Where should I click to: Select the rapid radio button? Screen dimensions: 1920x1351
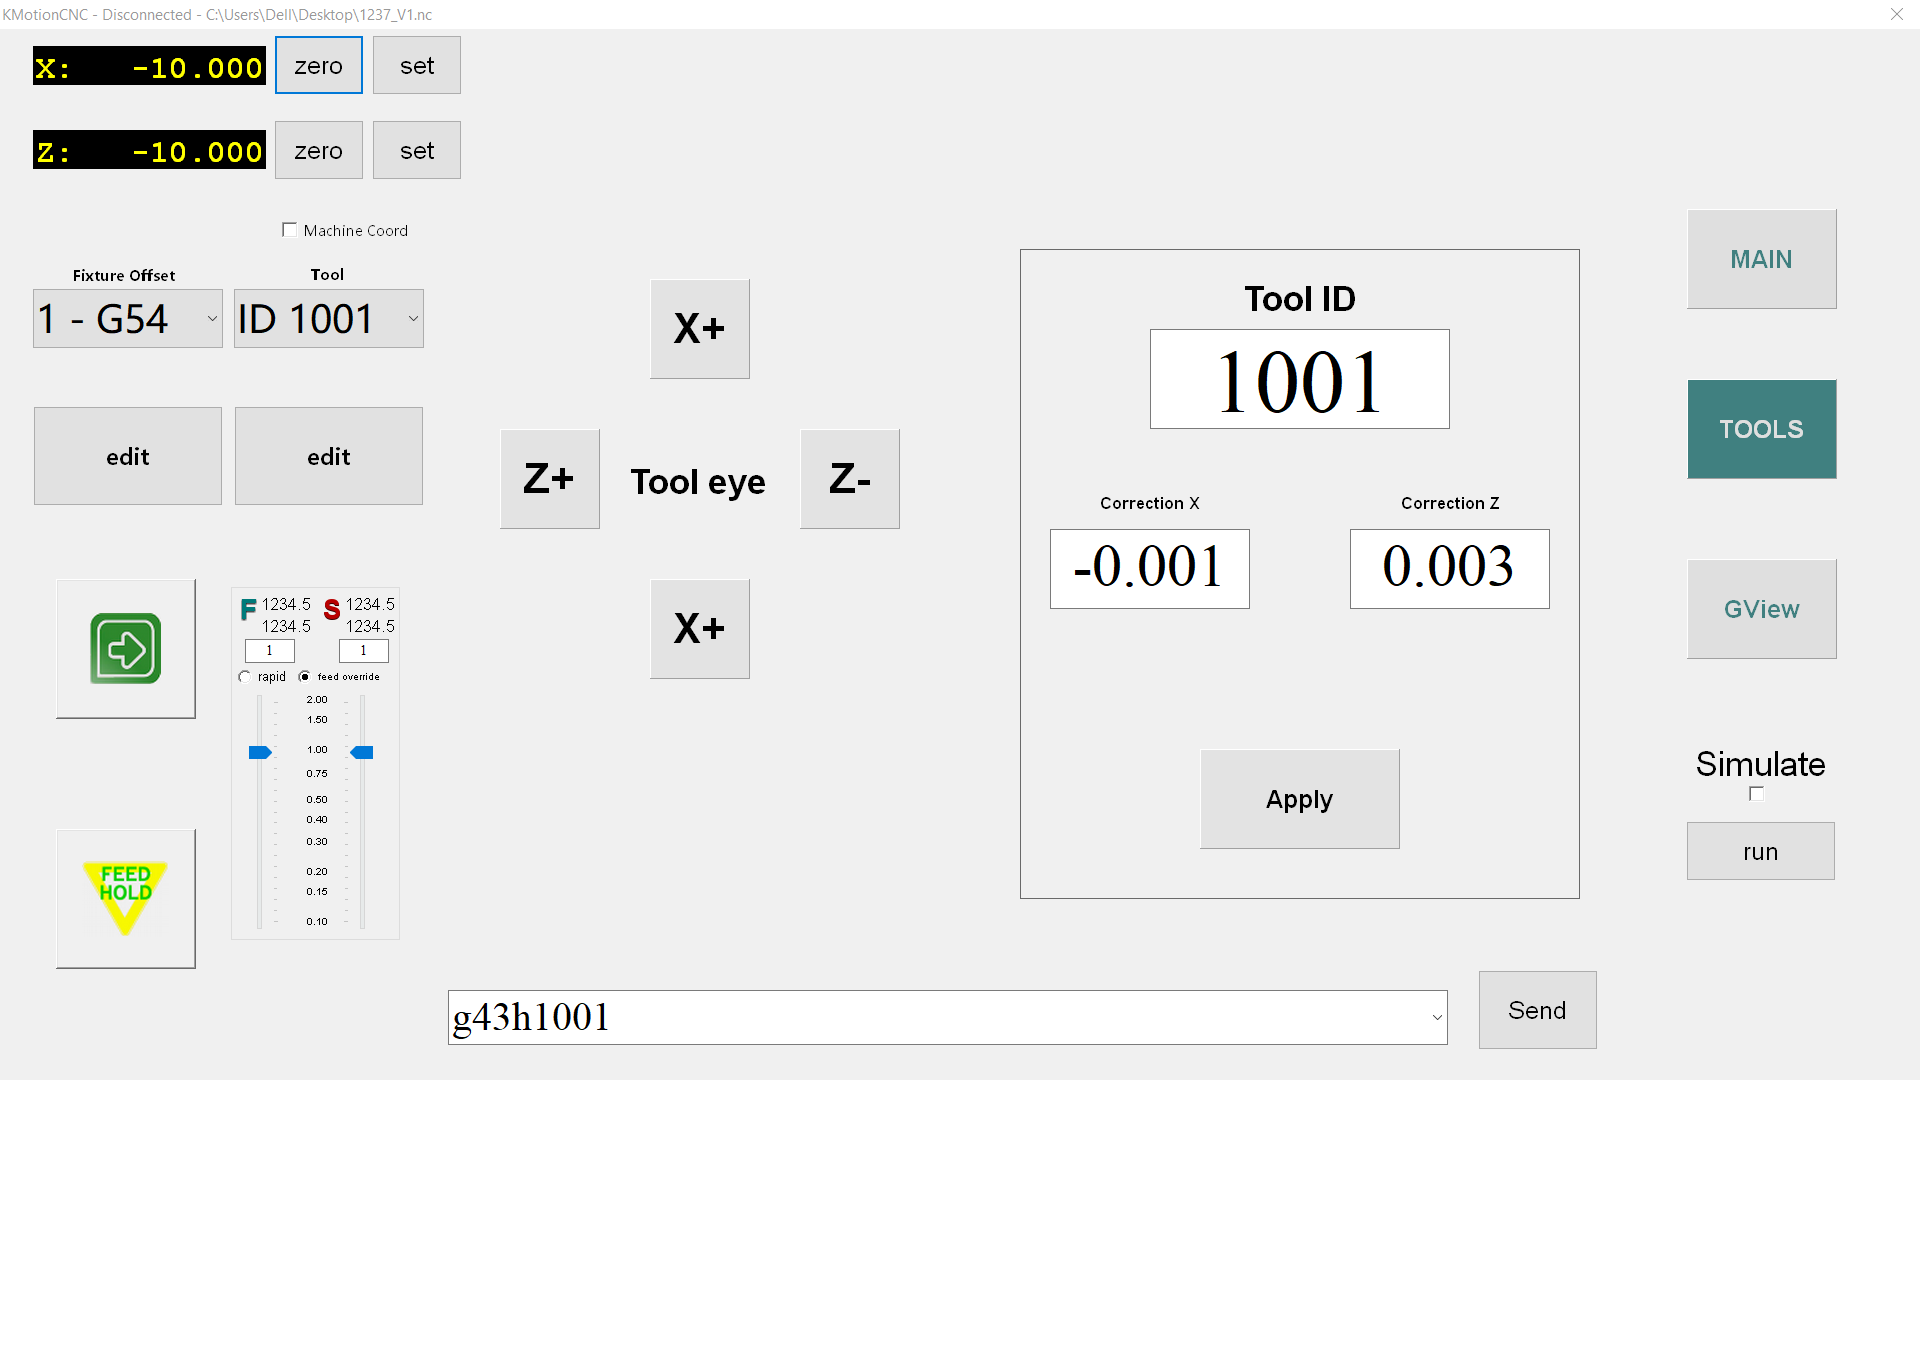(245, 677)
